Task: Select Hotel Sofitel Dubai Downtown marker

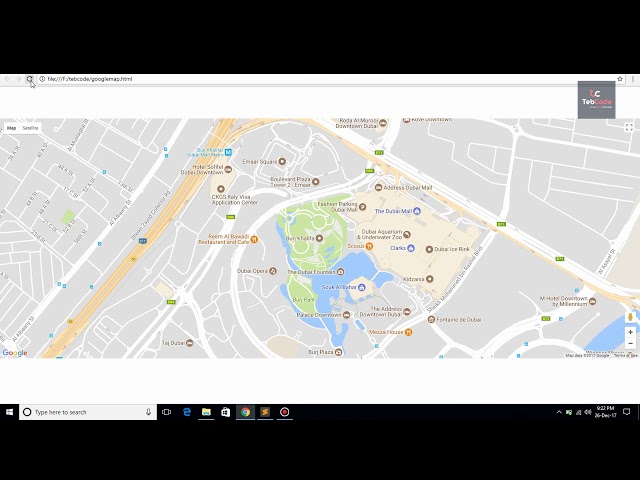Action: tap(228, 169)
